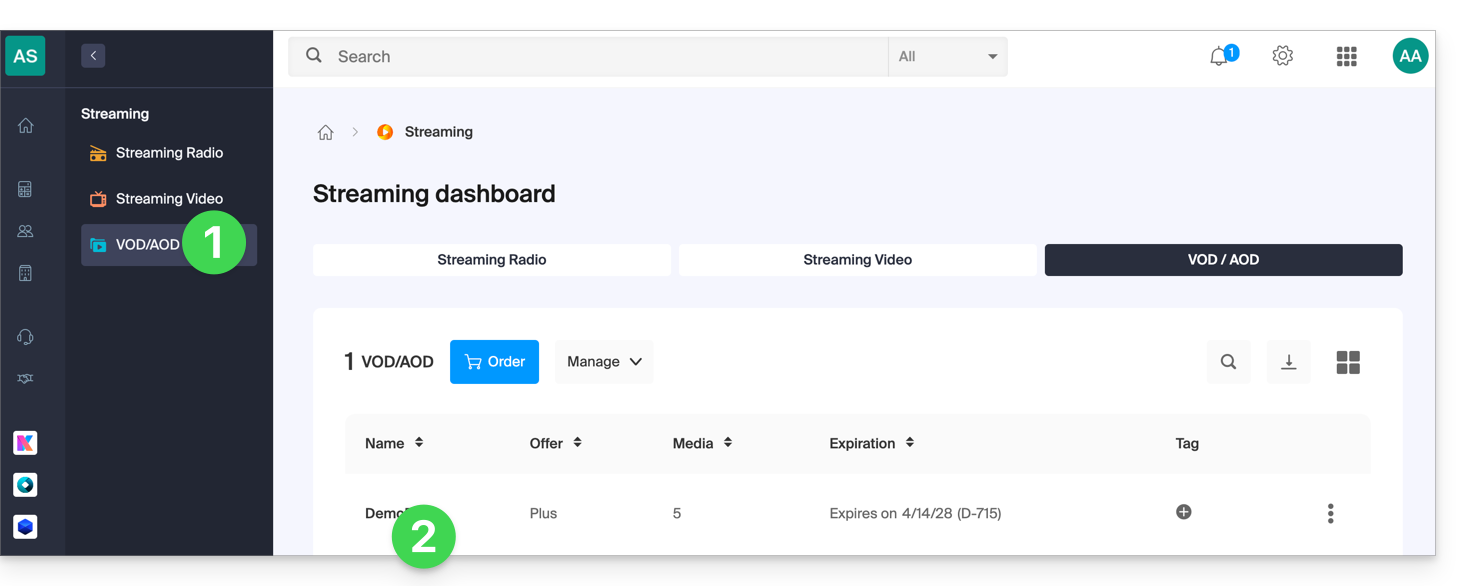The image size is (1466, 586).
Task: Open the apps grid launcher
Action: 1347,57
